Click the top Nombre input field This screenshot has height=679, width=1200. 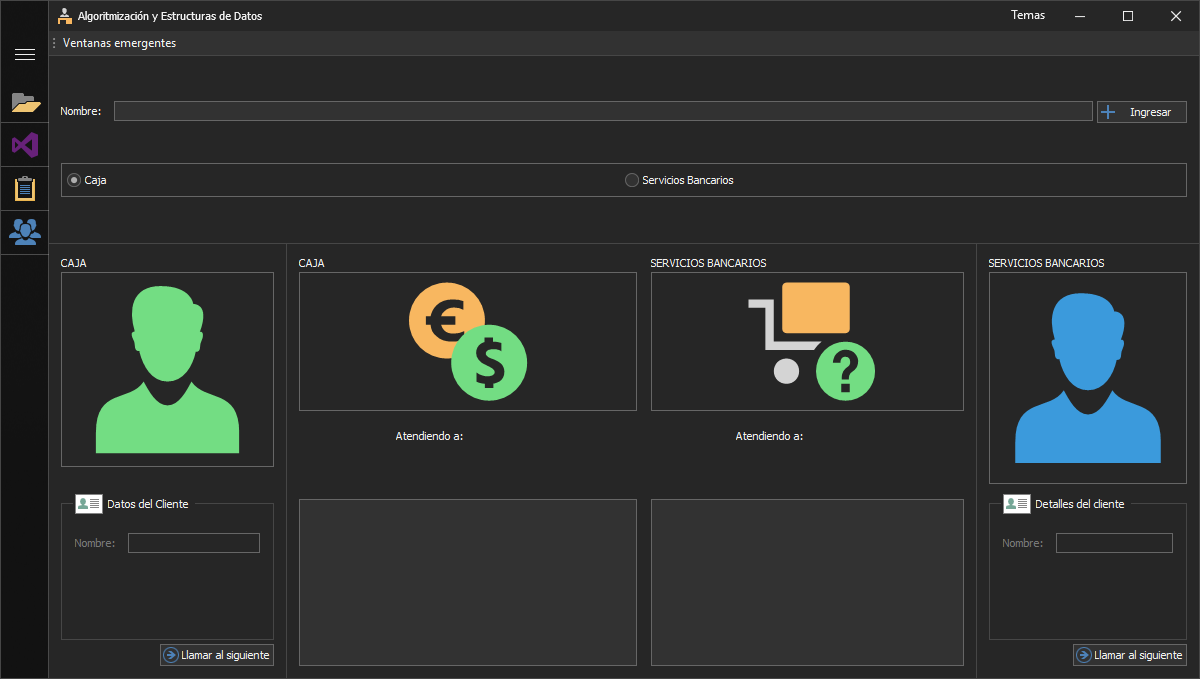click(x=602, y=111)
